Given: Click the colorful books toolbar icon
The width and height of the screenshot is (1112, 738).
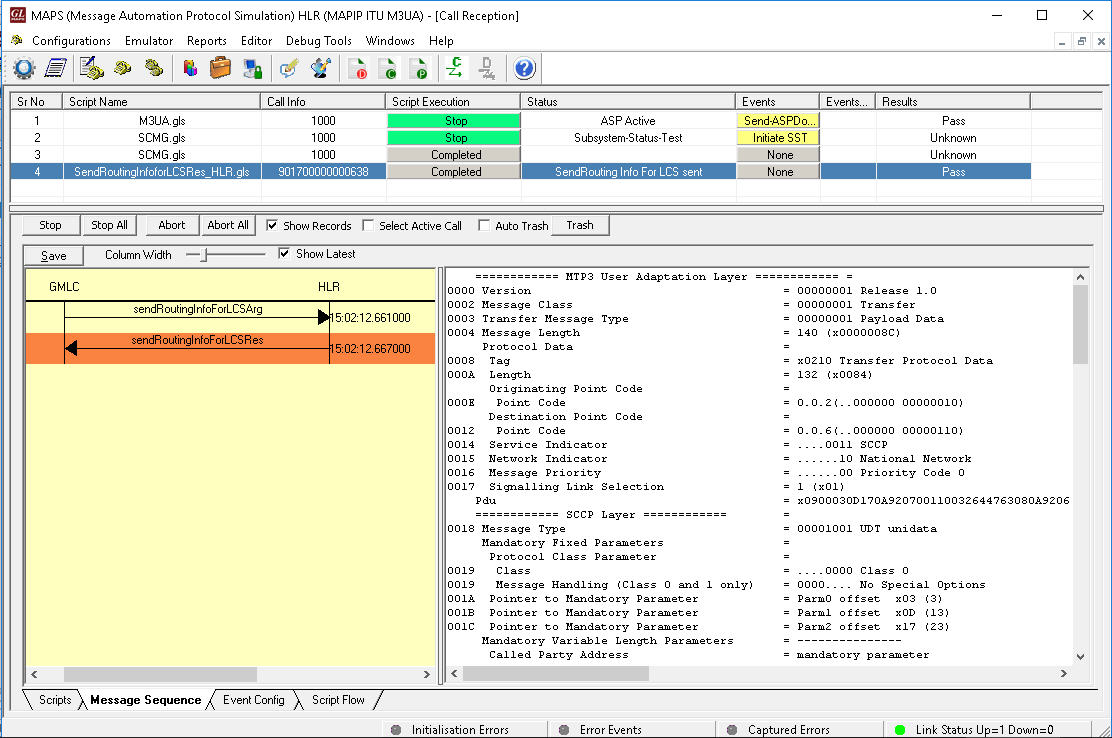Looking at the screenshot, I should 190,68.
